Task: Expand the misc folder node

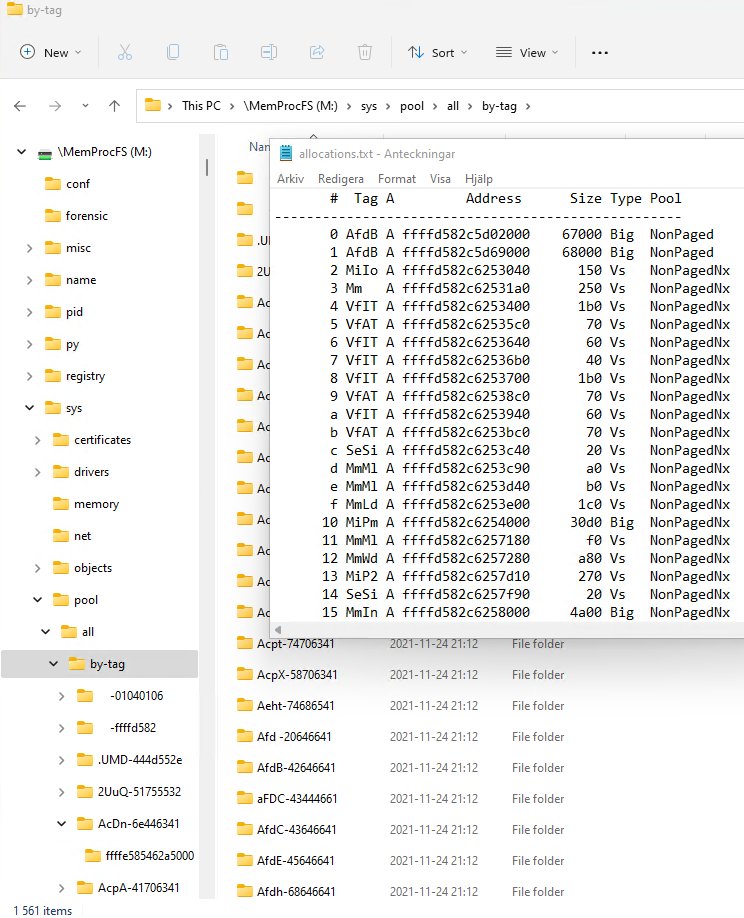Action: (29, 248)
